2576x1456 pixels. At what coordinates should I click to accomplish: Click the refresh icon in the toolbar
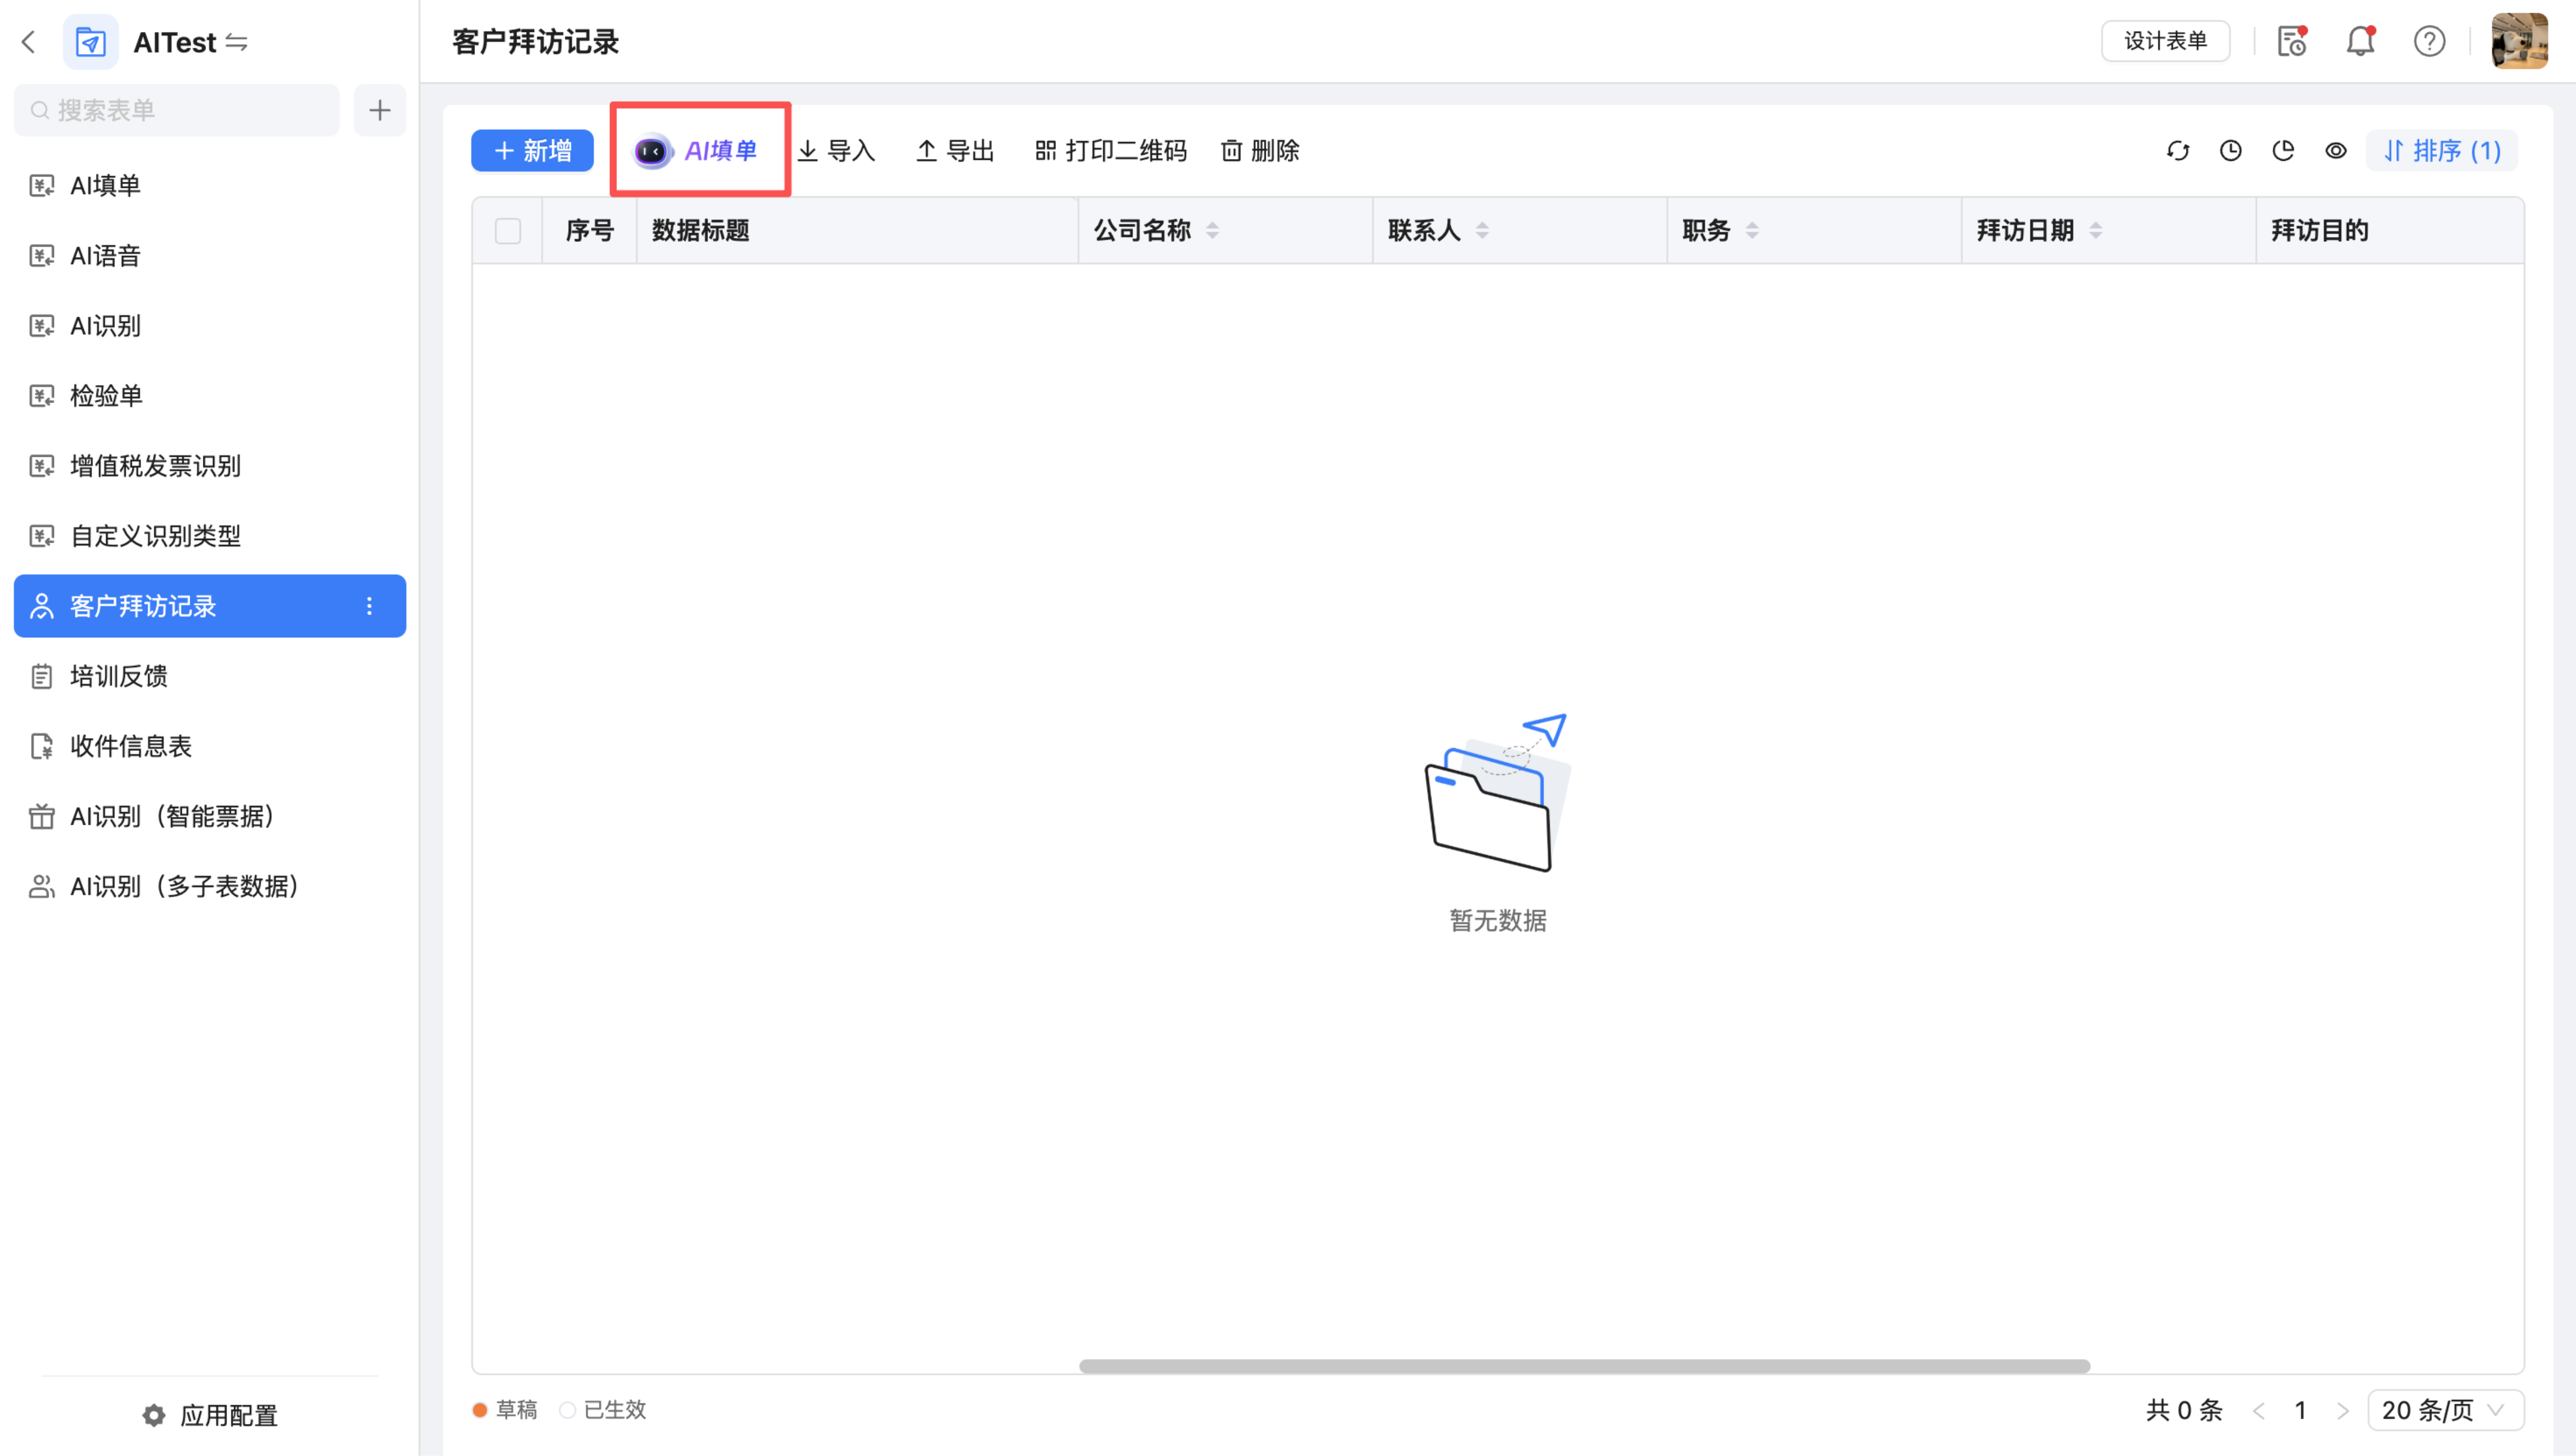[x=2177, y=151]
